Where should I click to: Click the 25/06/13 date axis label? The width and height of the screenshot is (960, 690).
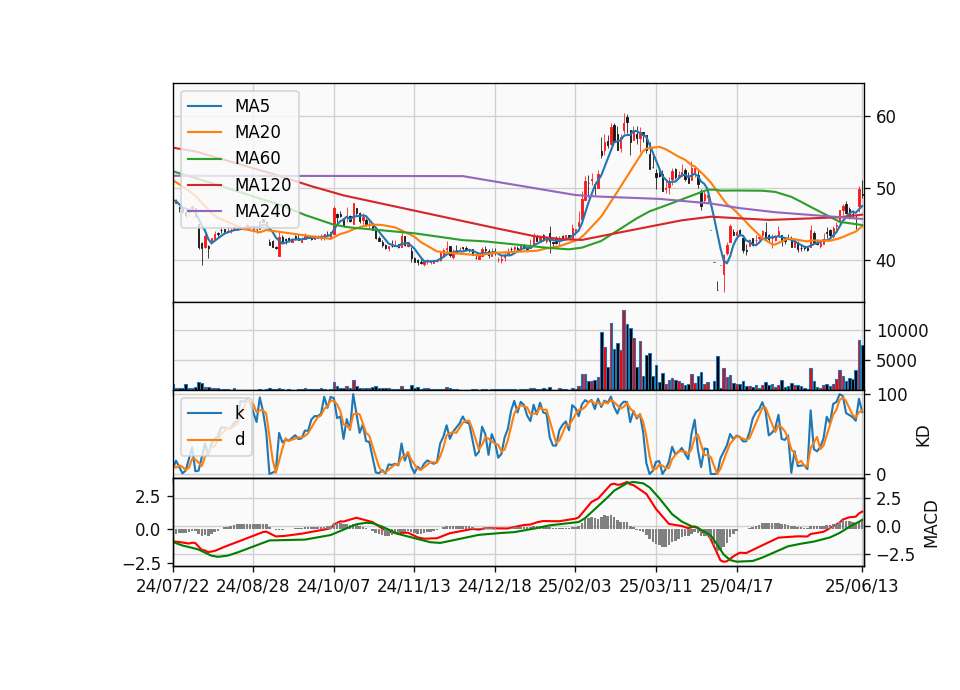(861, 586)
